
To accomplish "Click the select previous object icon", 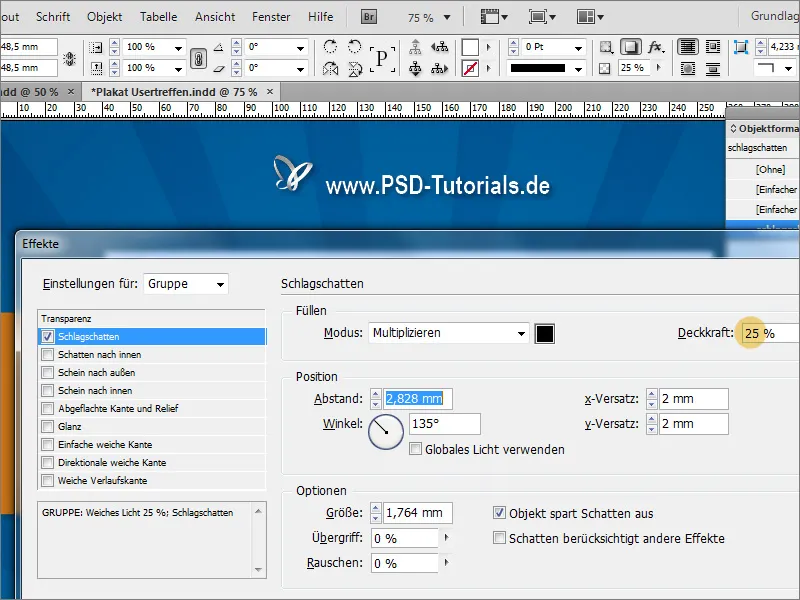I will (x=439, y=47).
